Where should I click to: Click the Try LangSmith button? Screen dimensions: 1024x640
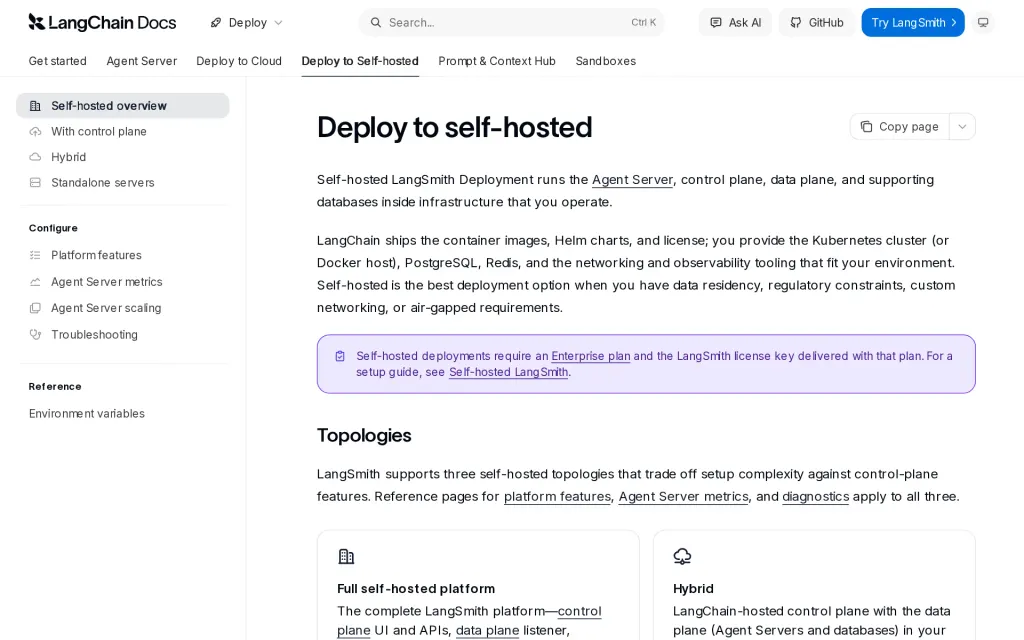pyautogui.click(x=913, y=22)
